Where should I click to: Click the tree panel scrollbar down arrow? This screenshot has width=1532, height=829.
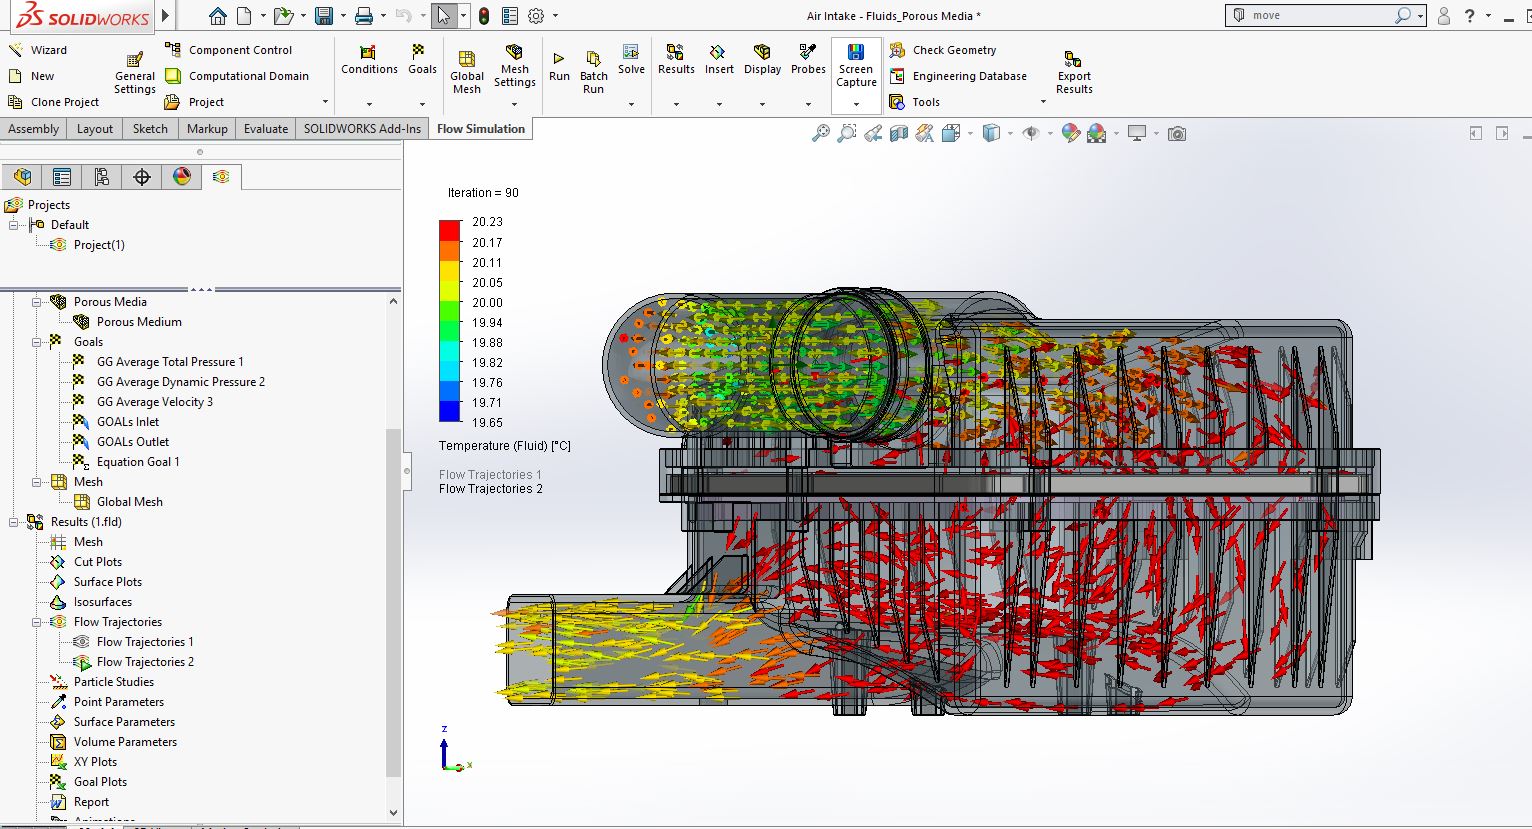[393, 813]
